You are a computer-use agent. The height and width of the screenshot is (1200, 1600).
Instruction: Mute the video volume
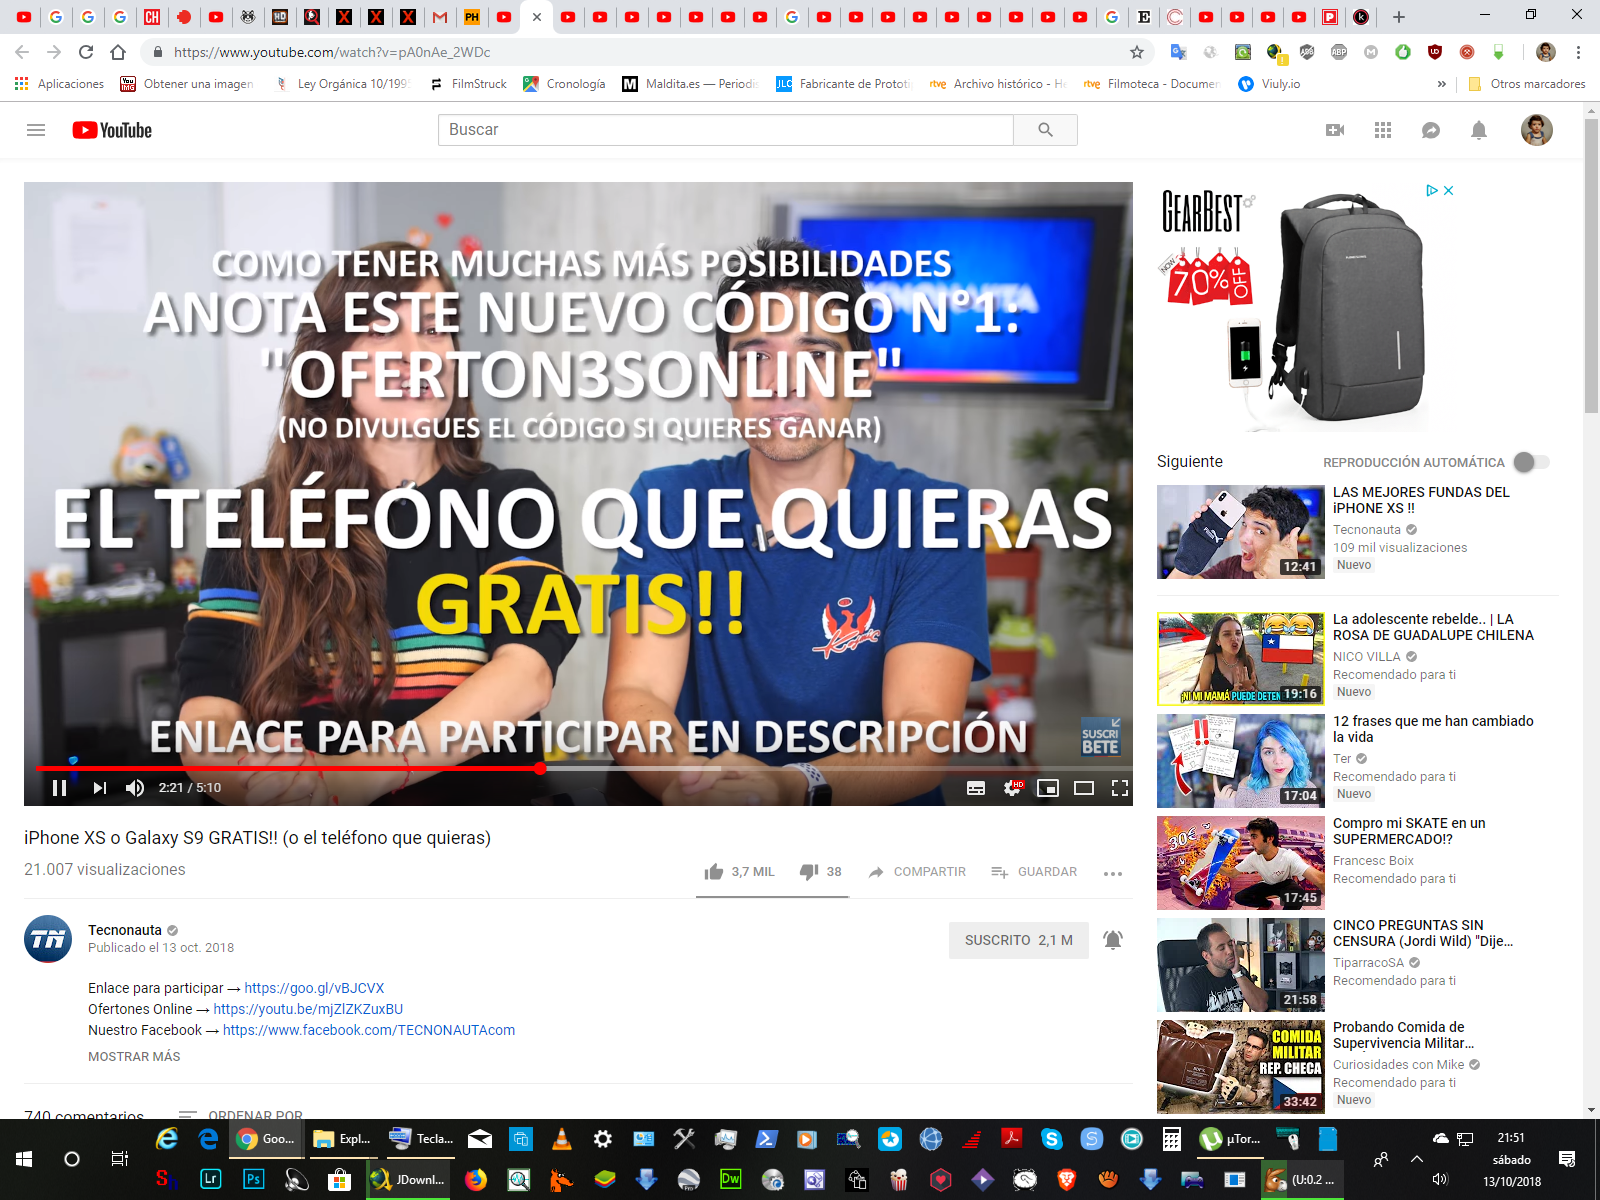(x=135, y=788)
